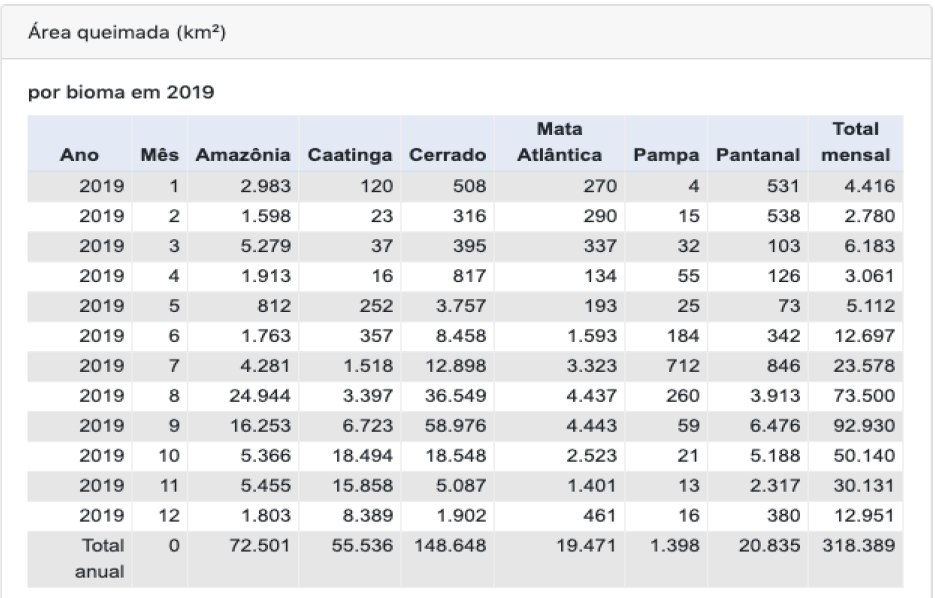This screenshot has width=935, height=598.
Task: Click the 'por bioma em 2019' subtitle
Action: (121, 92)
